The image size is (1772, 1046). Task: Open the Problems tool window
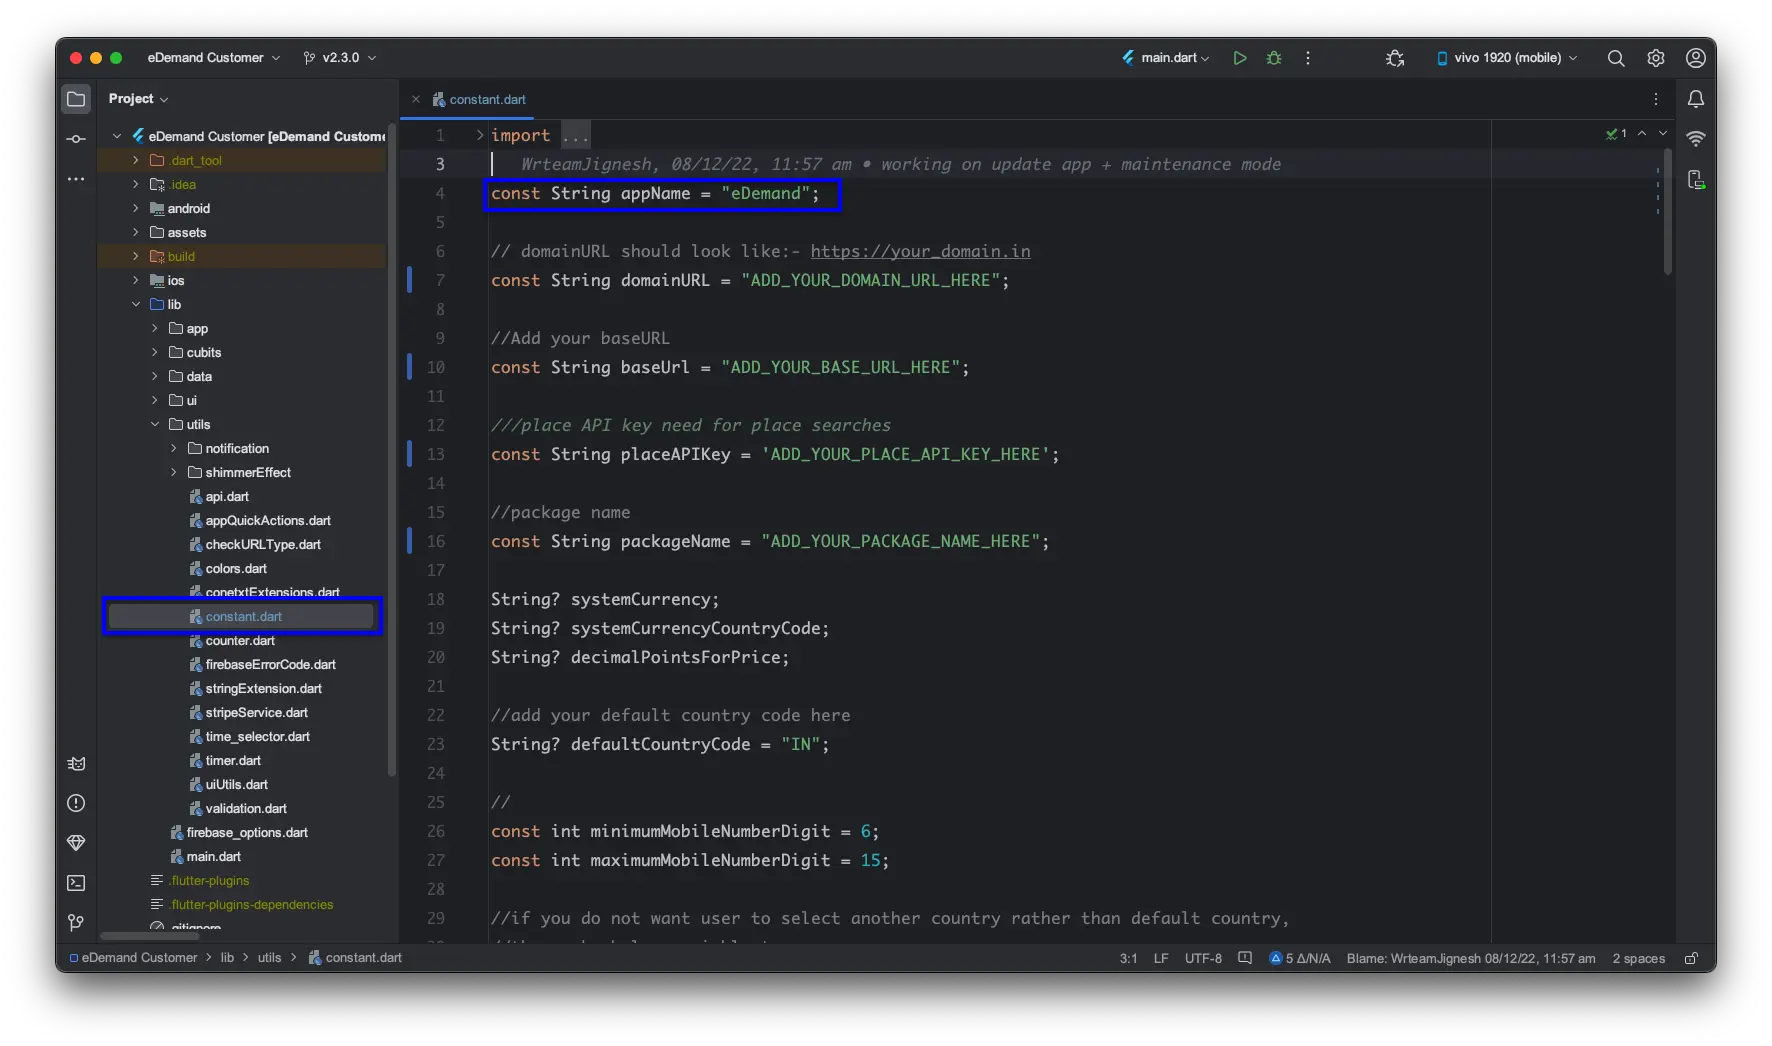pyautogui.click(x=76, y=803)
